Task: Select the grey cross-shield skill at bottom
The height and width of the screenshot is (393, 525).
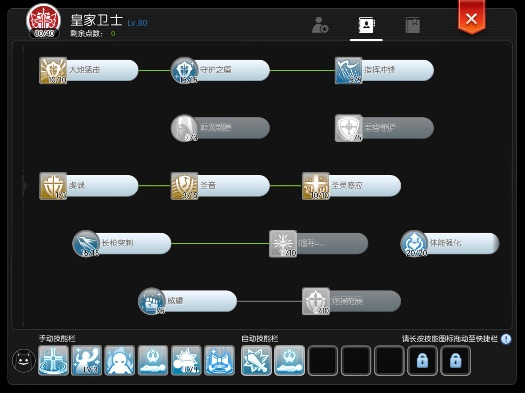Action: coord(316,301)
